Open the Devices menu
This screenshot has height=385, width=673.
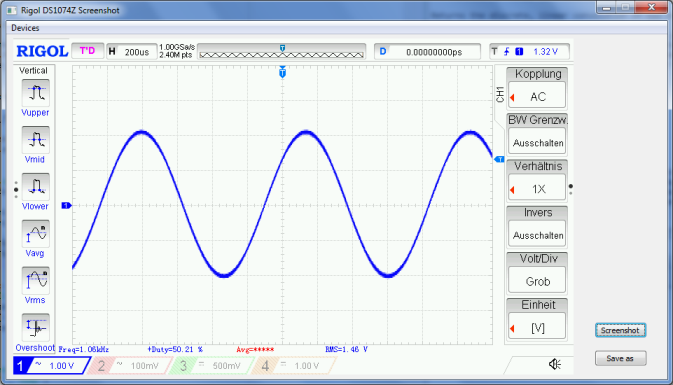click(25, 28)
